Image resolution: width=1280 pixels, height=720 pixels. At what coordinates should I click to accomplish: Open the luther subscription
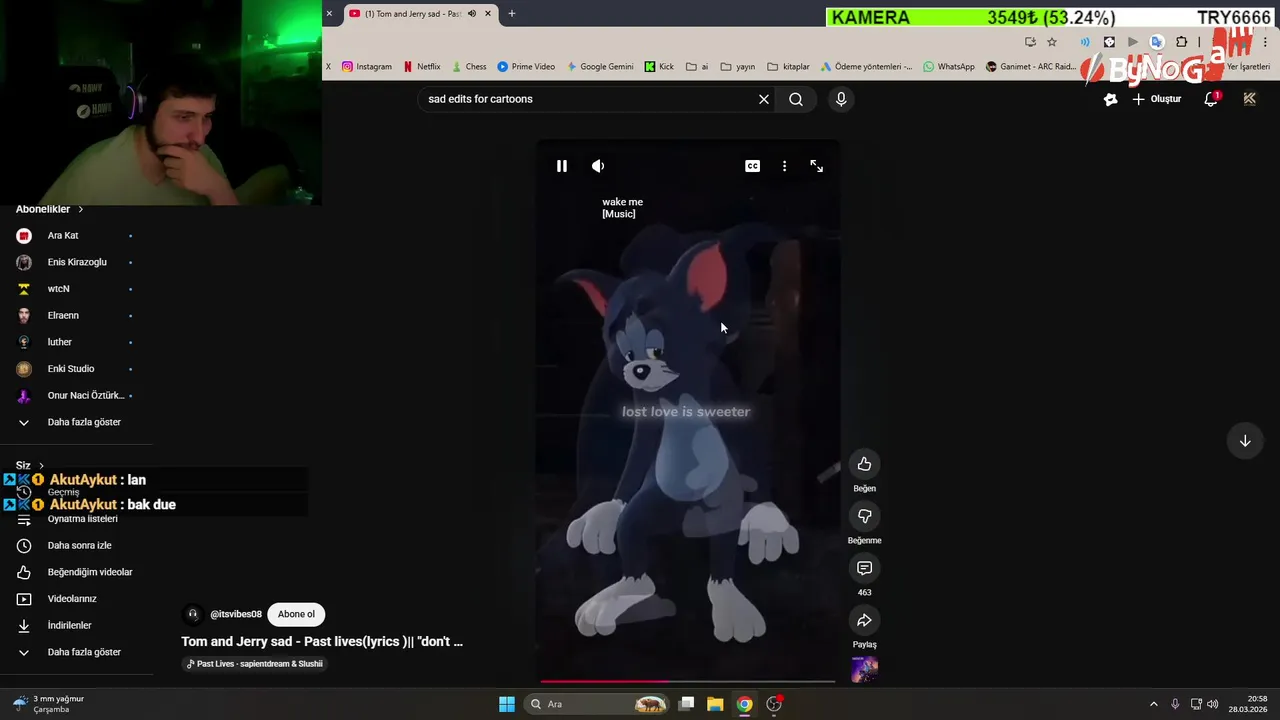[x=76, y=342]
